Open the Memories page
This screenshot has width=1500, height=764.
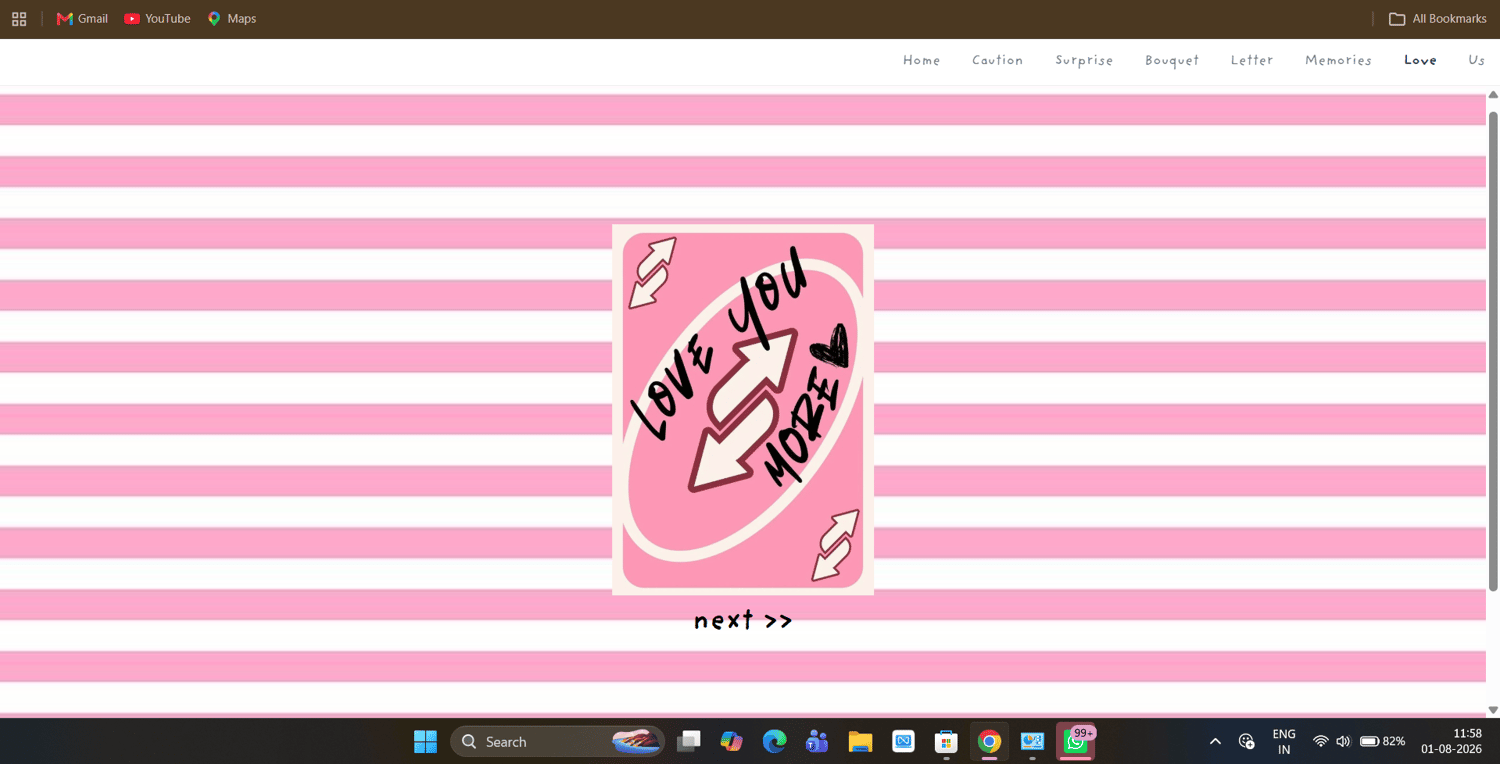[x=1339, y=60]
